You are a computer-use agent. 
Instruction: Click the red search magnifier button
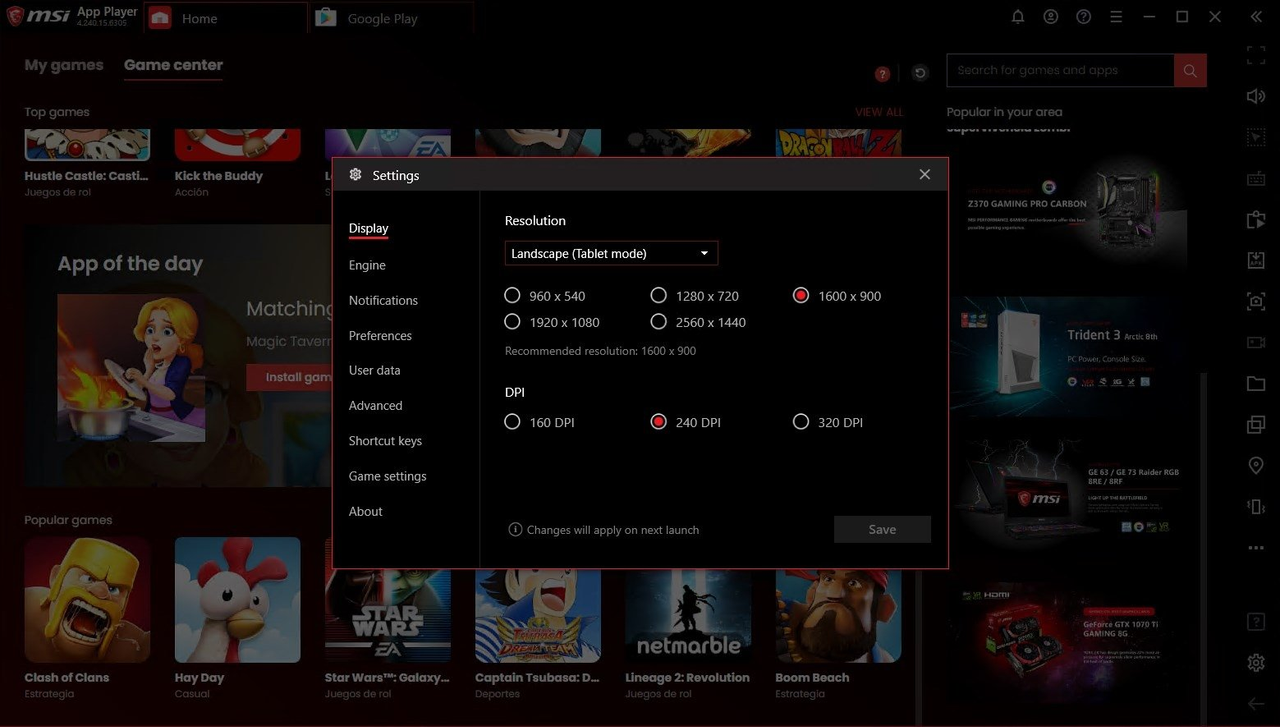(x=1190, y=70)
